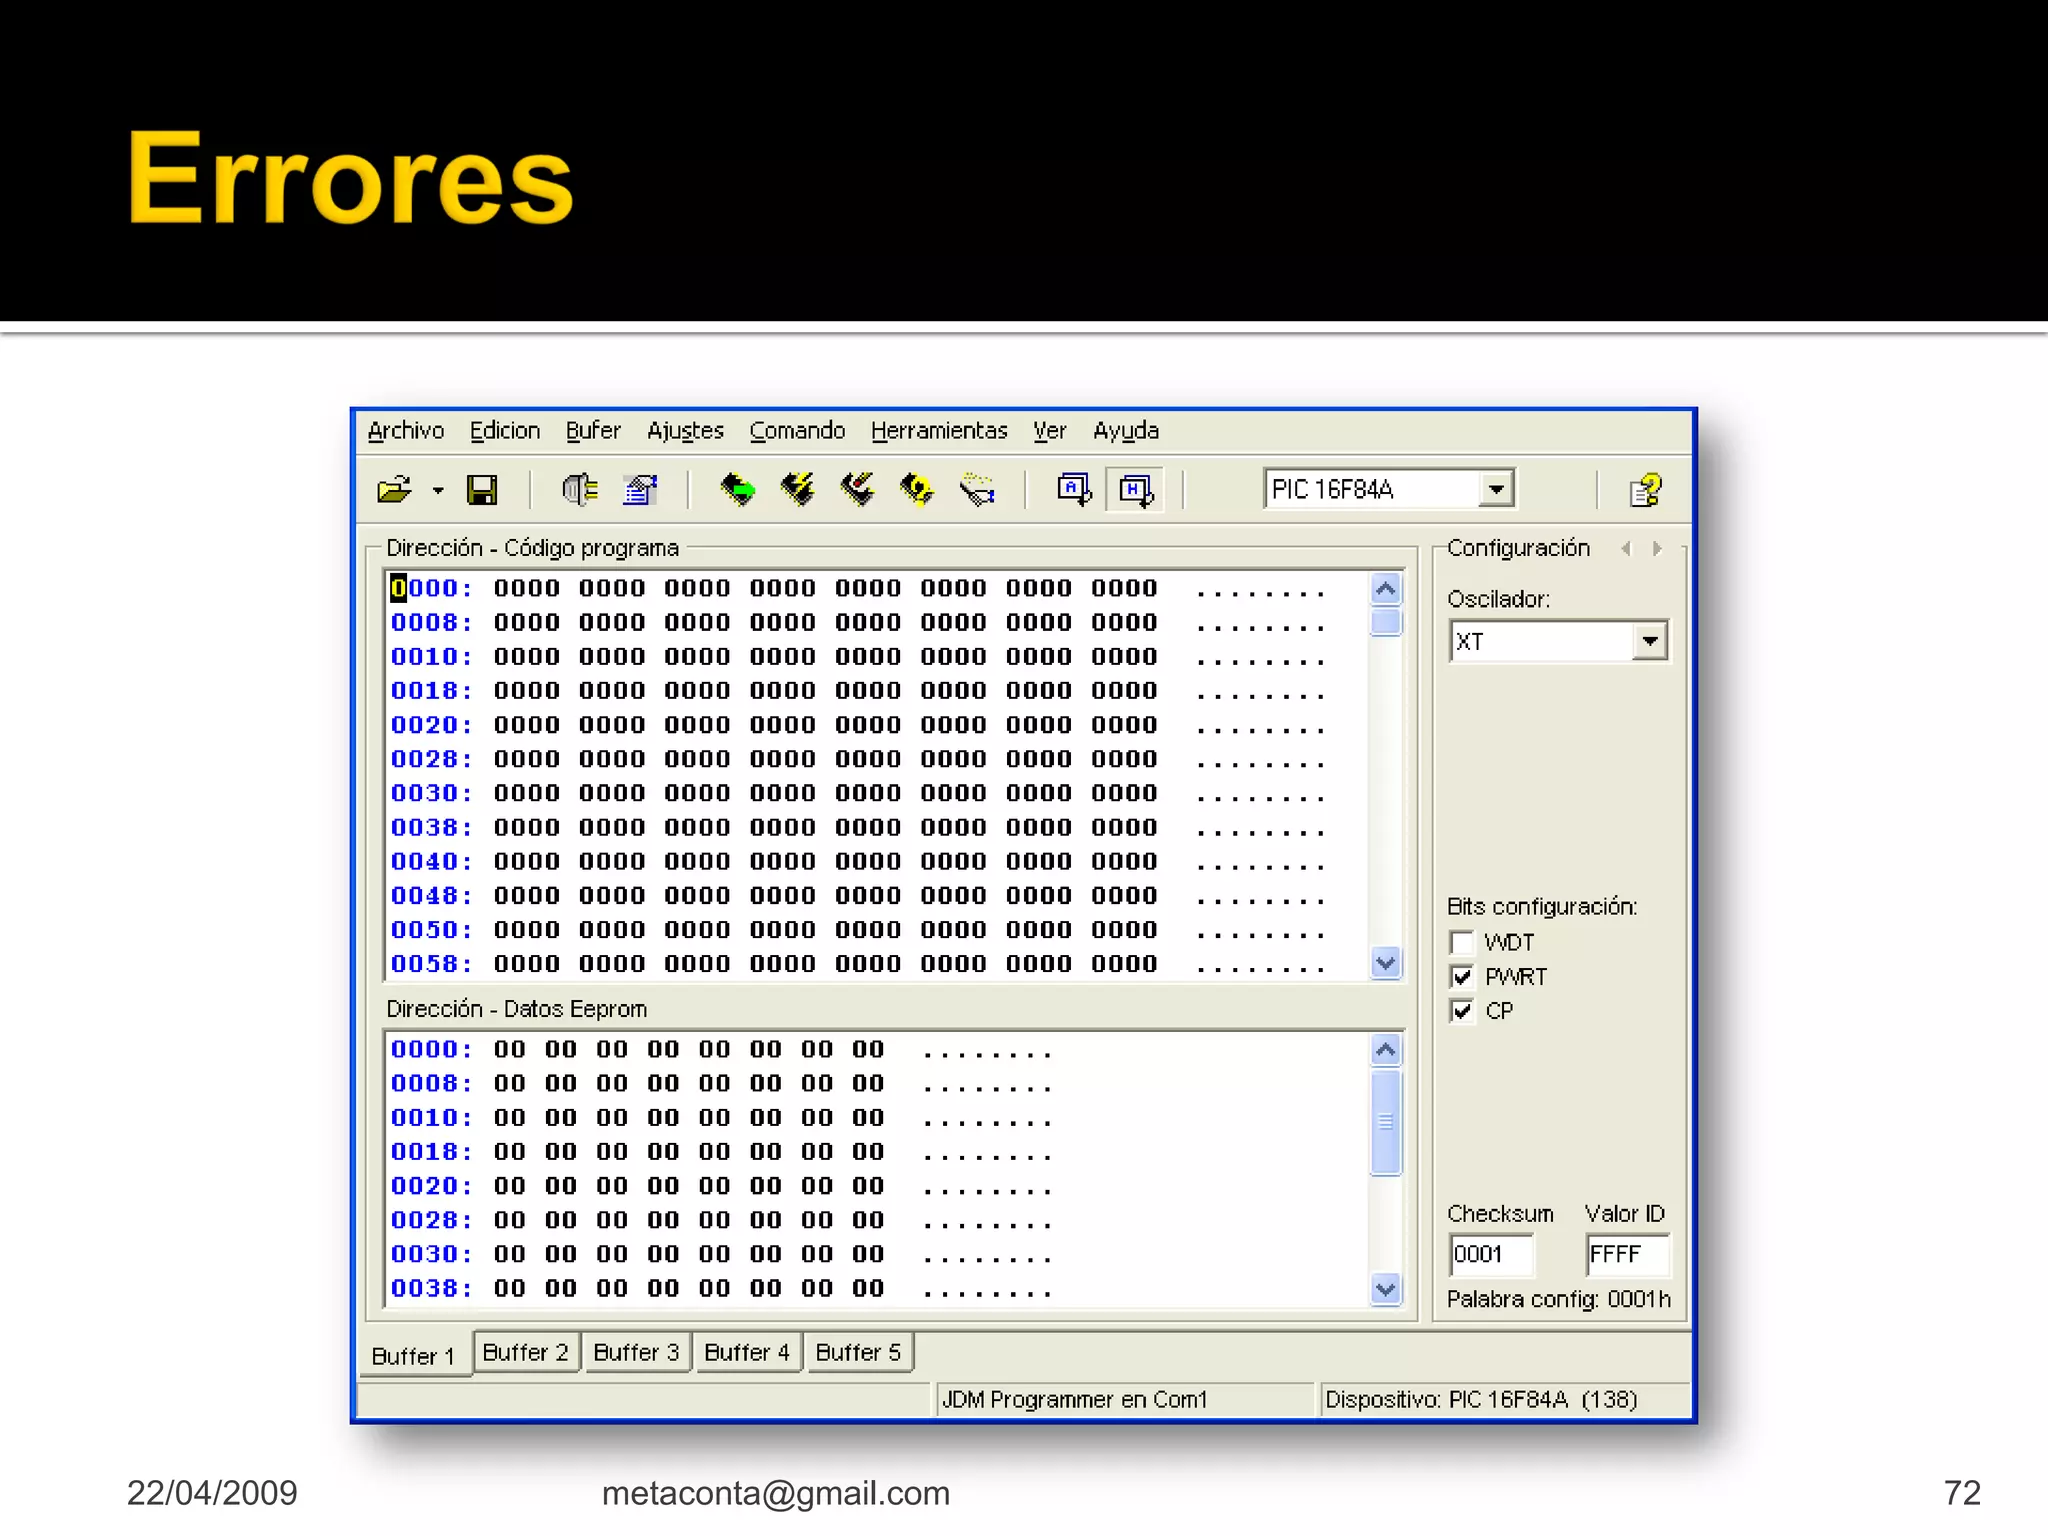
Task: Click Eeprom data address 0038:
Action: [431, 1288]
